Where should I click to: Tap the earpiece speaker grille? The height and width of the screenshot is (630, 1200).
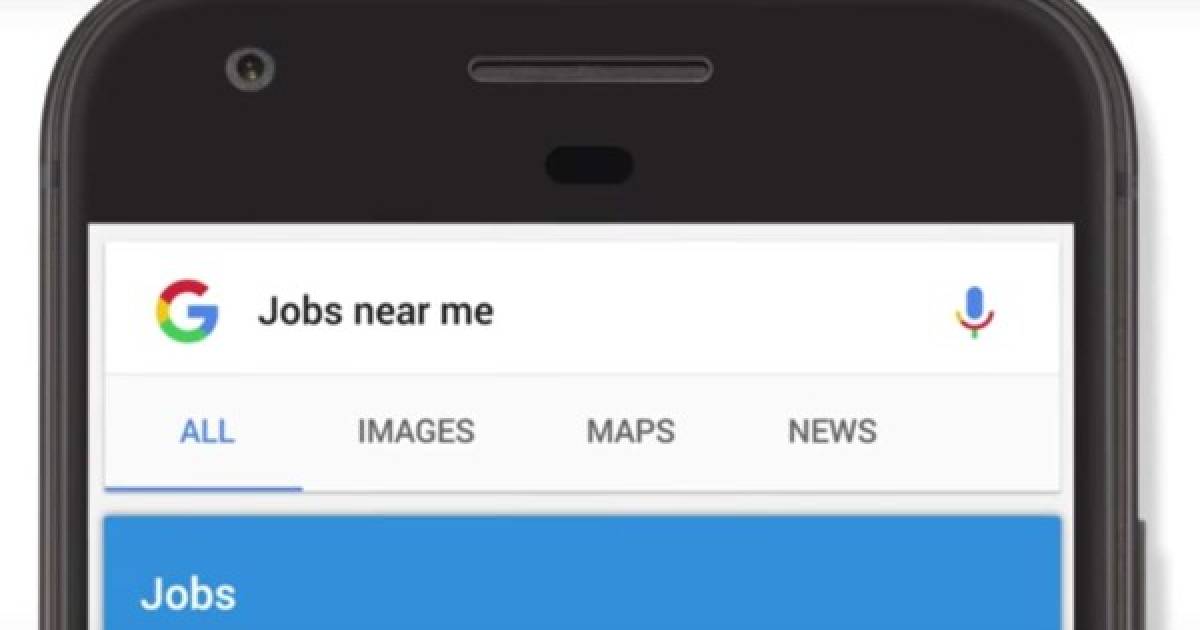(590, 69)
